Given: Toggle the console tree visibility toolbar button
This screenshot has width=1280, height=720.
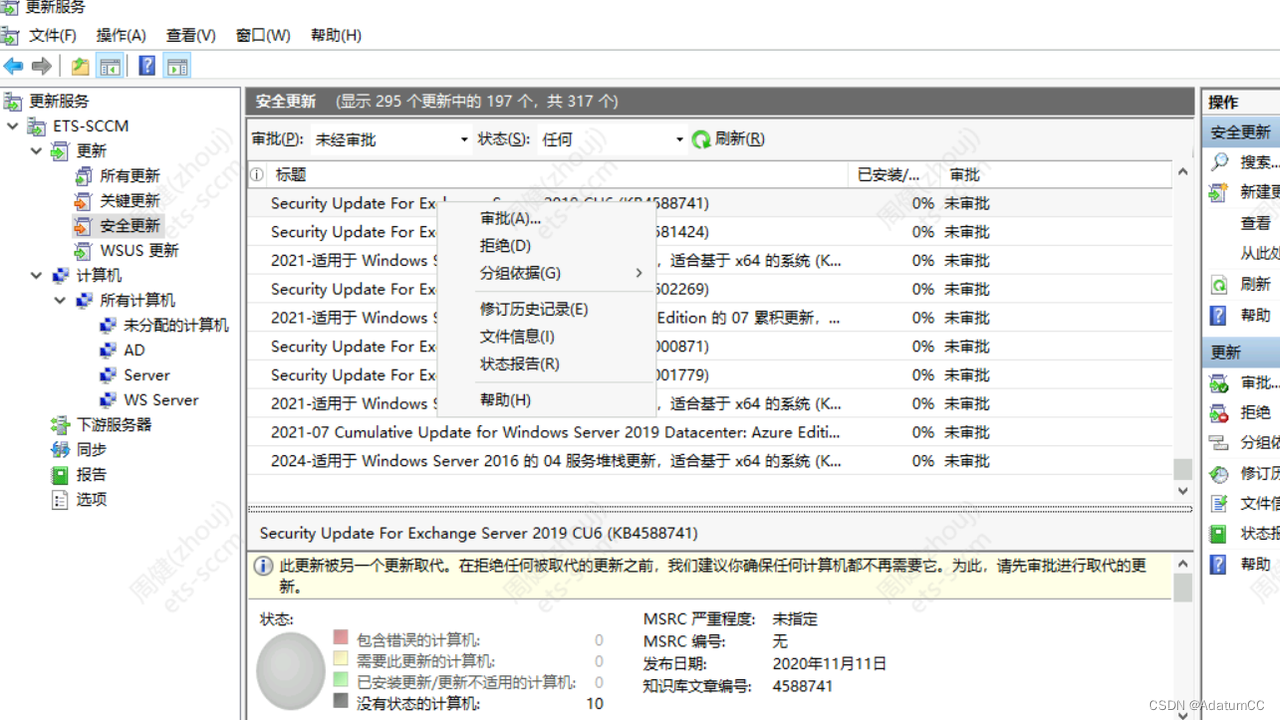Looking at the screenshot, I should click(110, 66).
